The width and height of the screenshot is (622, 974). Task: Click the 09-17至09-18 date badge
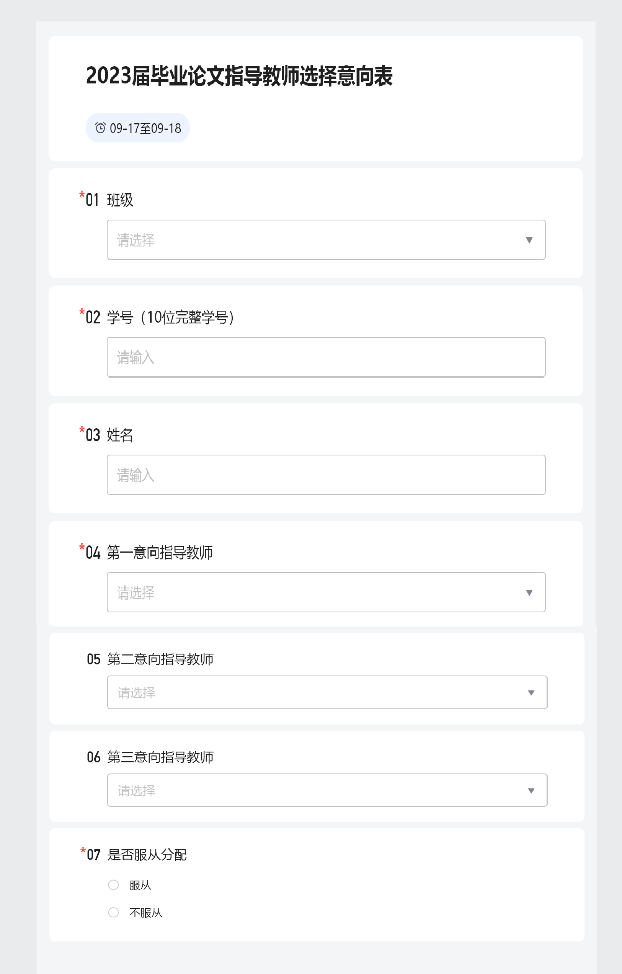[x=138, y=128]
